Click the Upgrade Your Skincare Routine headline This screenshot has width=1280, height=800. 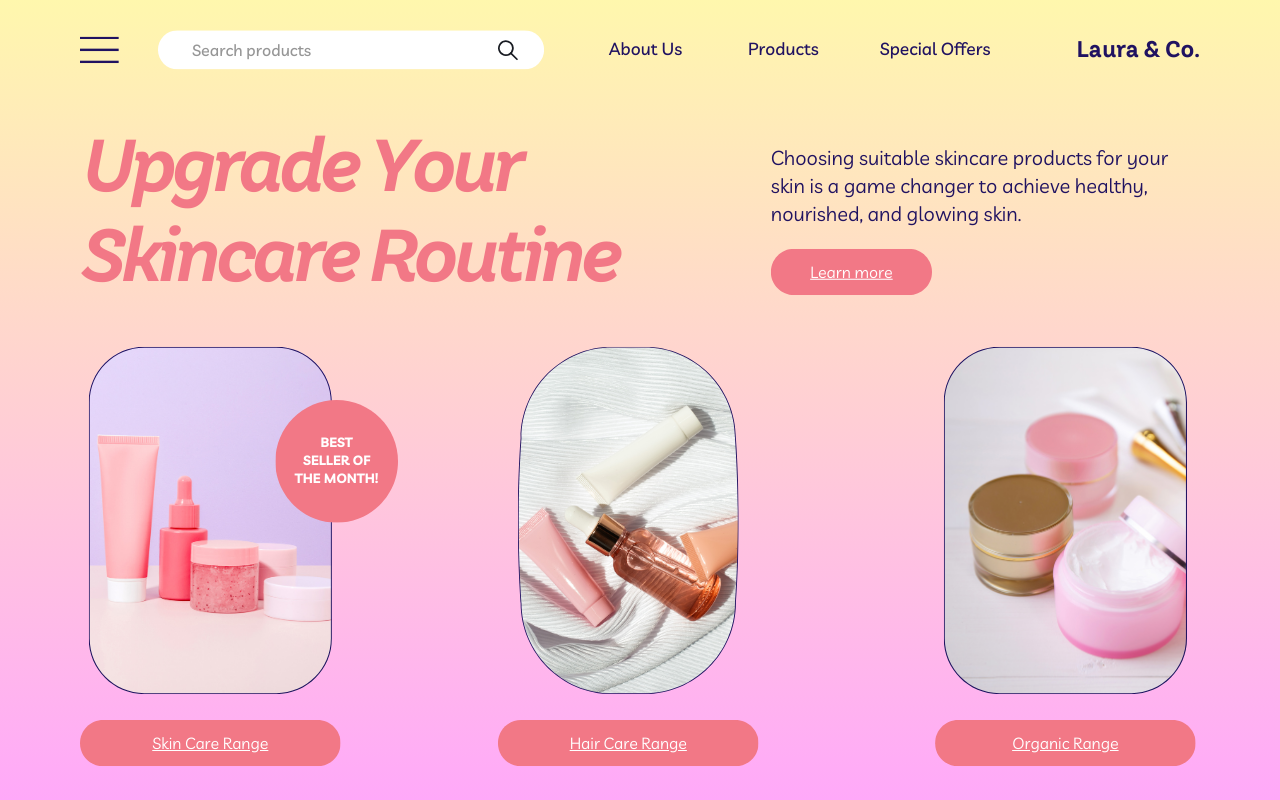351,210
